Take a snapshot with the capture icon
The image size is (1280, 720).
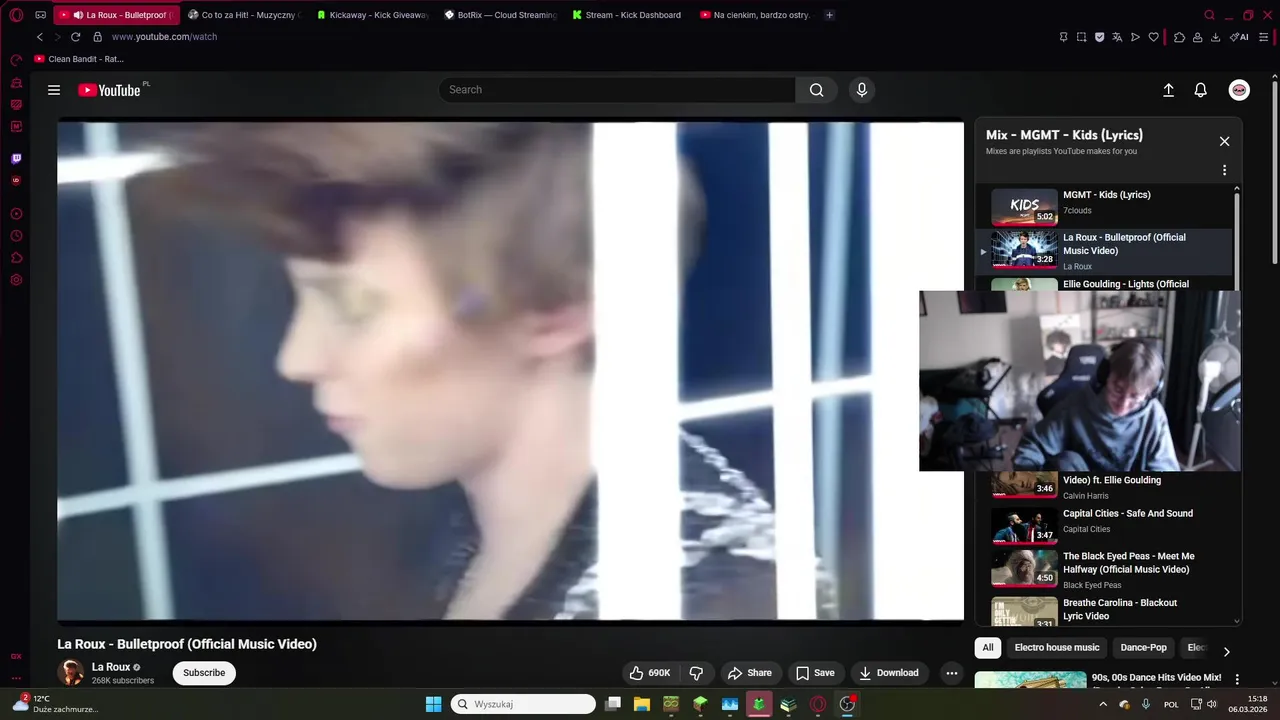[x=1081, y=37]
